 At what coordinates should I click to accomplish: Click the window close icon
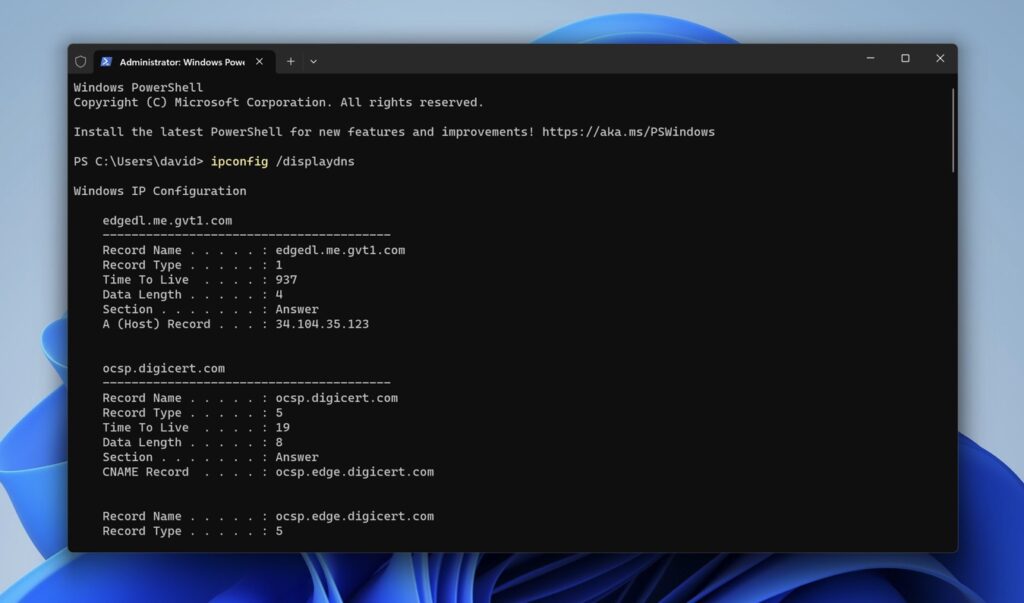(x=940, y=58)
